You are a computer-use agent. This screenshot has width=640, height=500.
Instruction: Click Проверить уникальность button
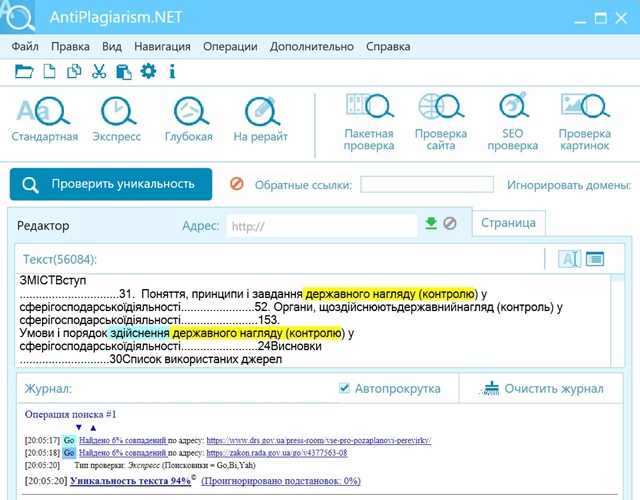tap(111, 184)
